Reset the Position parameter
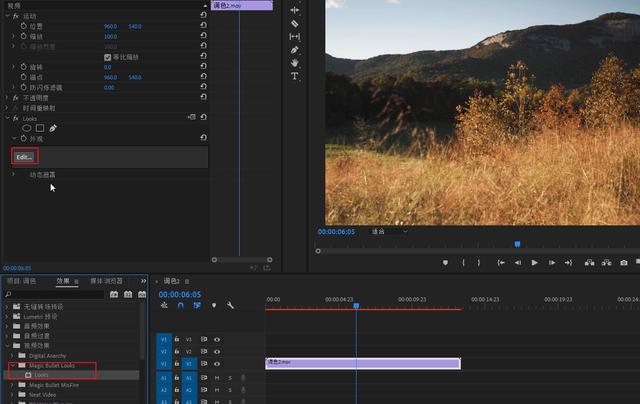The image size is (640, 404). [203, 25]
